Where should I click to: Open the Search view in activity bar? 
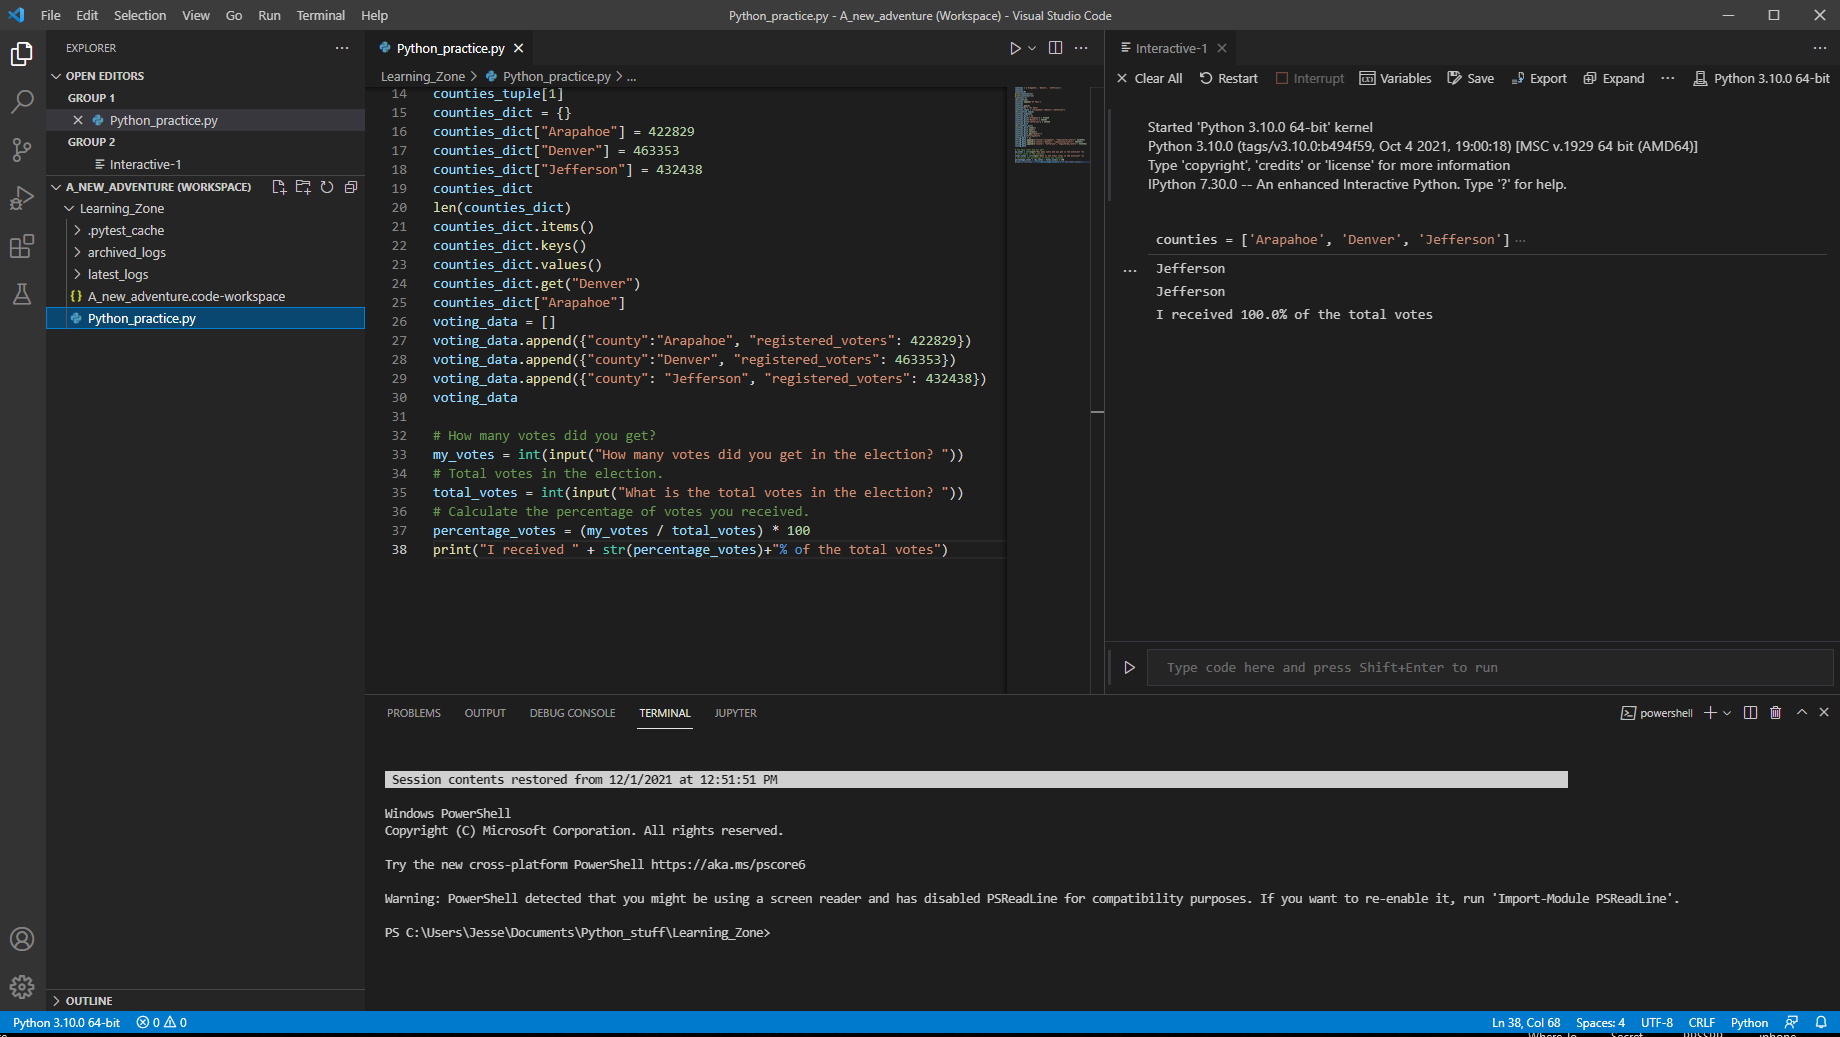(22, 101)
